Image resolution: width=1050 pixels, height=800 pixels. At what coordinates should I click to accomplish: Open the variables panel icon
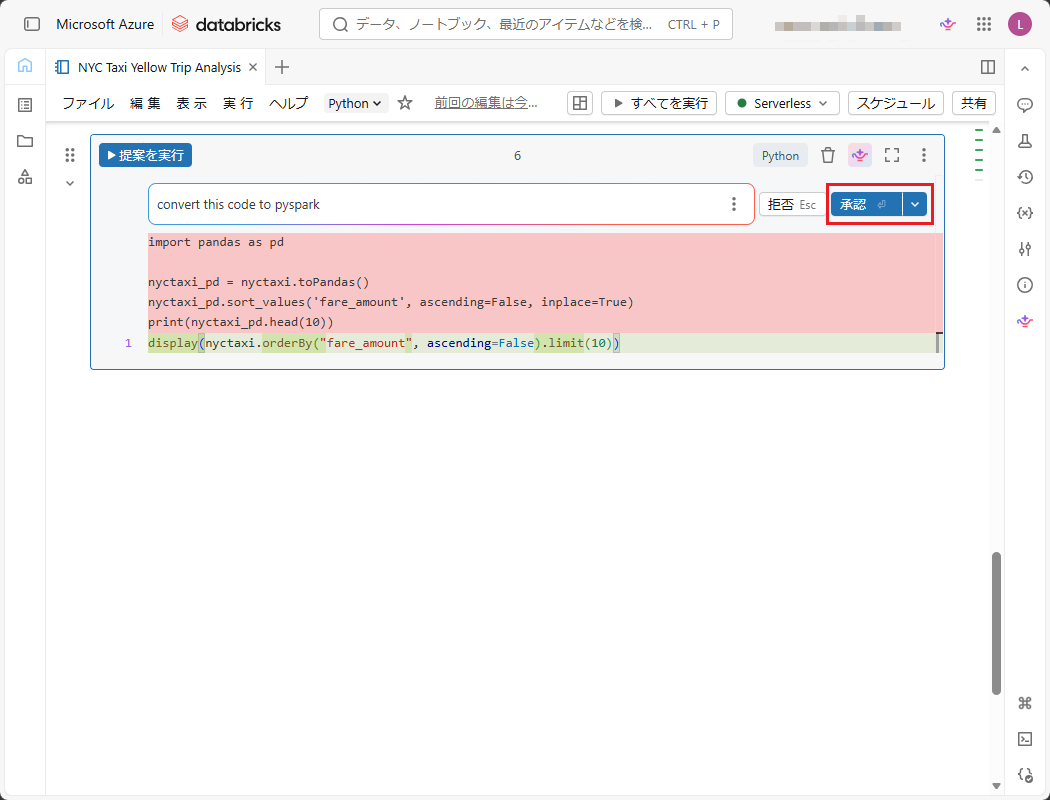(1025, 213)
